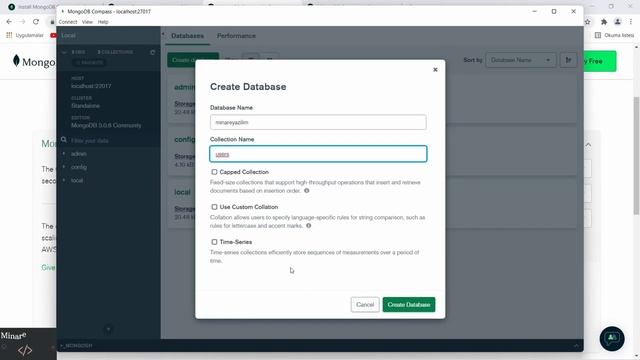Open the Custom Collation info icon
The image size is (640, 360).
[309, 226]
